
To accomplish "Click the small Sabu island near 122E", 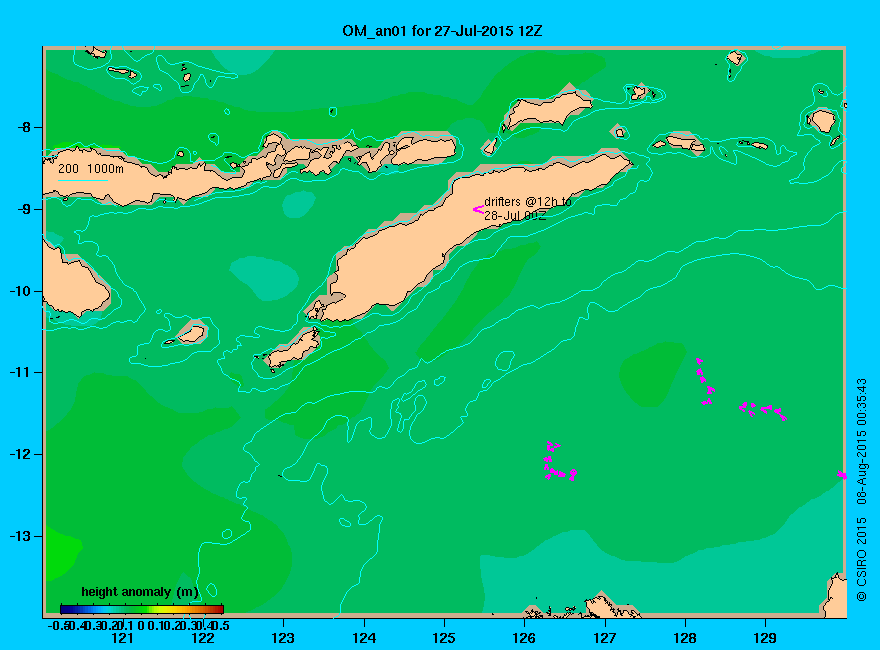I will pyautogui.click(x=192, y=333).
